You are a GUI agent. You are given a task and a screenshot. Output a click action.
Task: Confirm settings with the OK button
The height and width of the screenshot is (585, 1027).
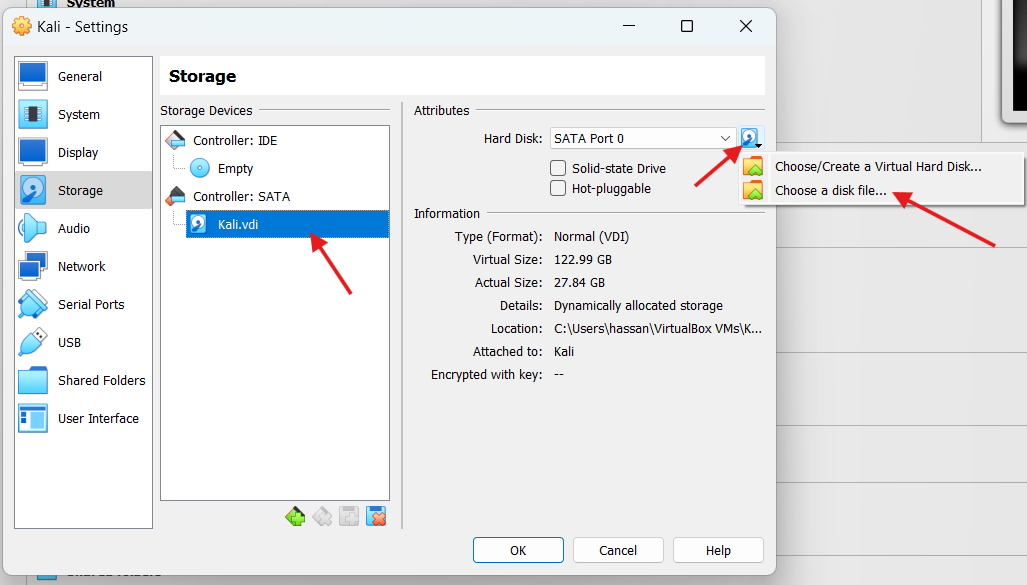click(x=518, y=550)
